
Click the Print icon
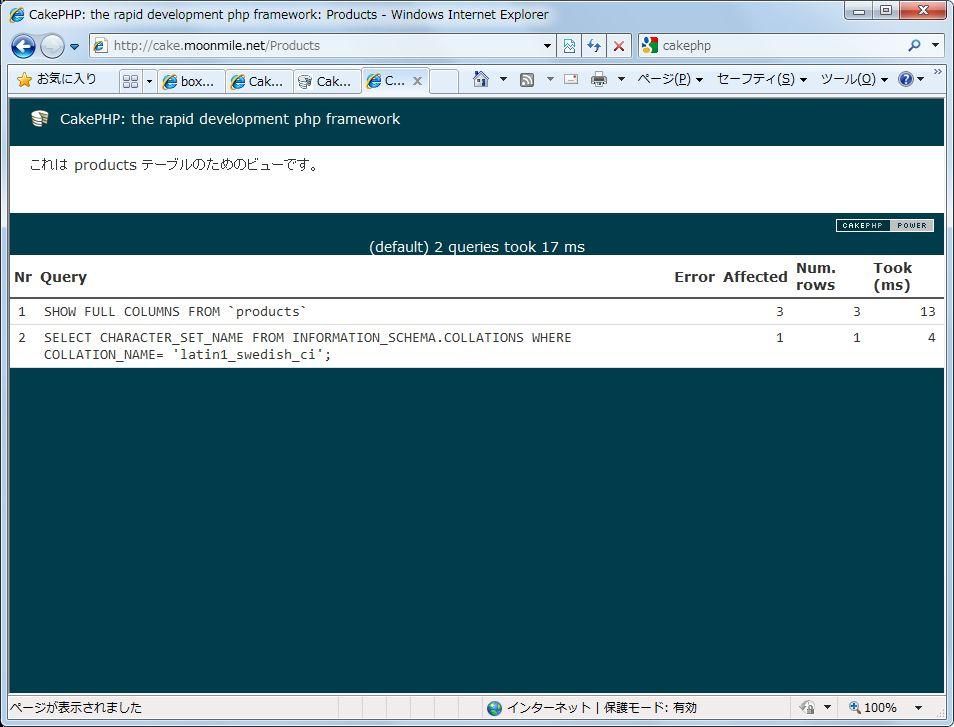tap(598, 80)
